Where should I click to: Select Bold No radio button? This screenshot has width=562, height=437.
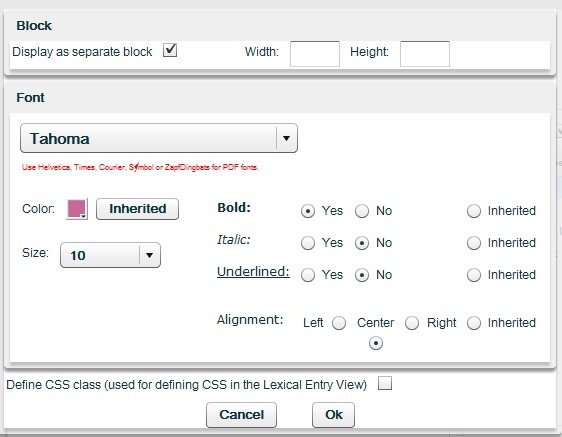point(362,211)
